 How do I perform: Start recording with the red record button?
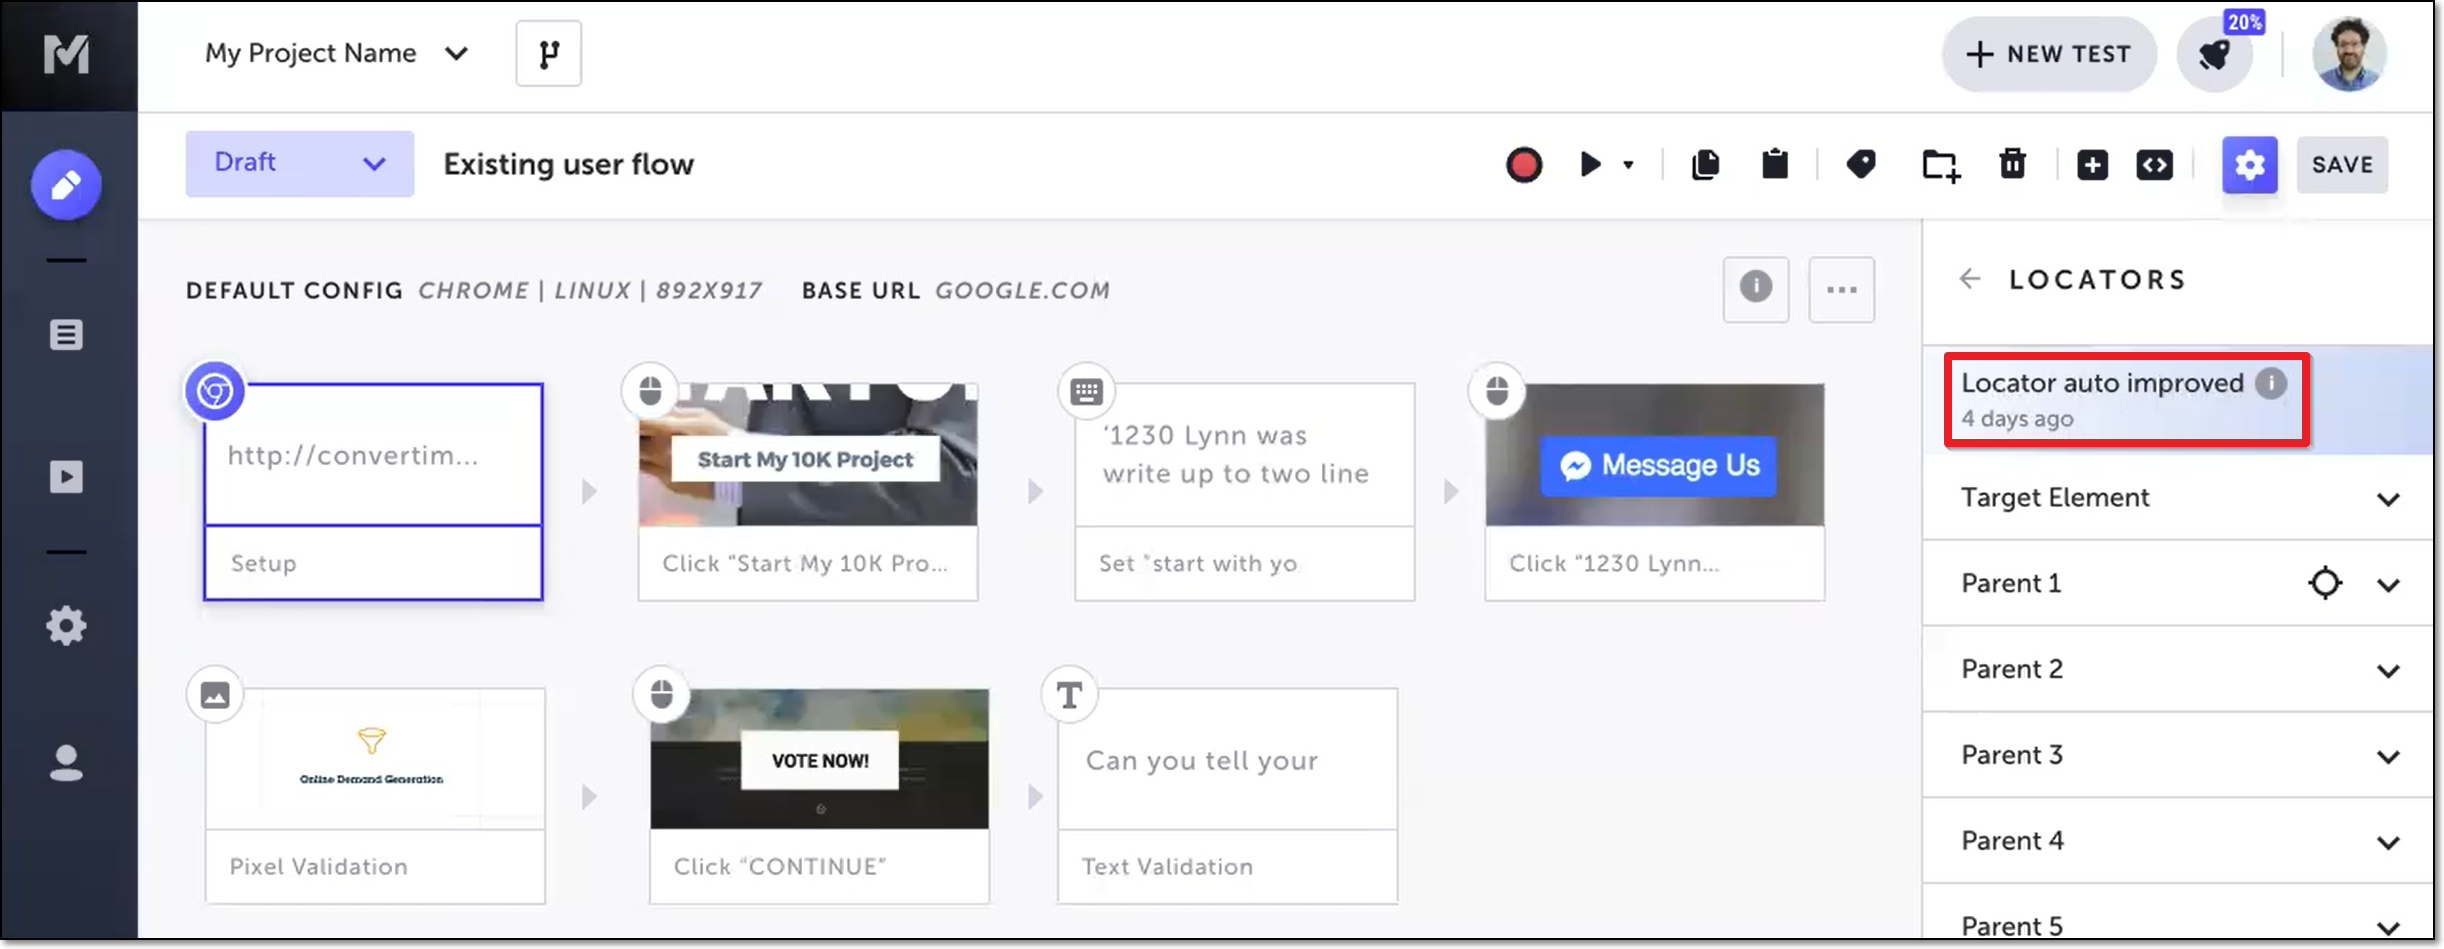(1524, 165)
